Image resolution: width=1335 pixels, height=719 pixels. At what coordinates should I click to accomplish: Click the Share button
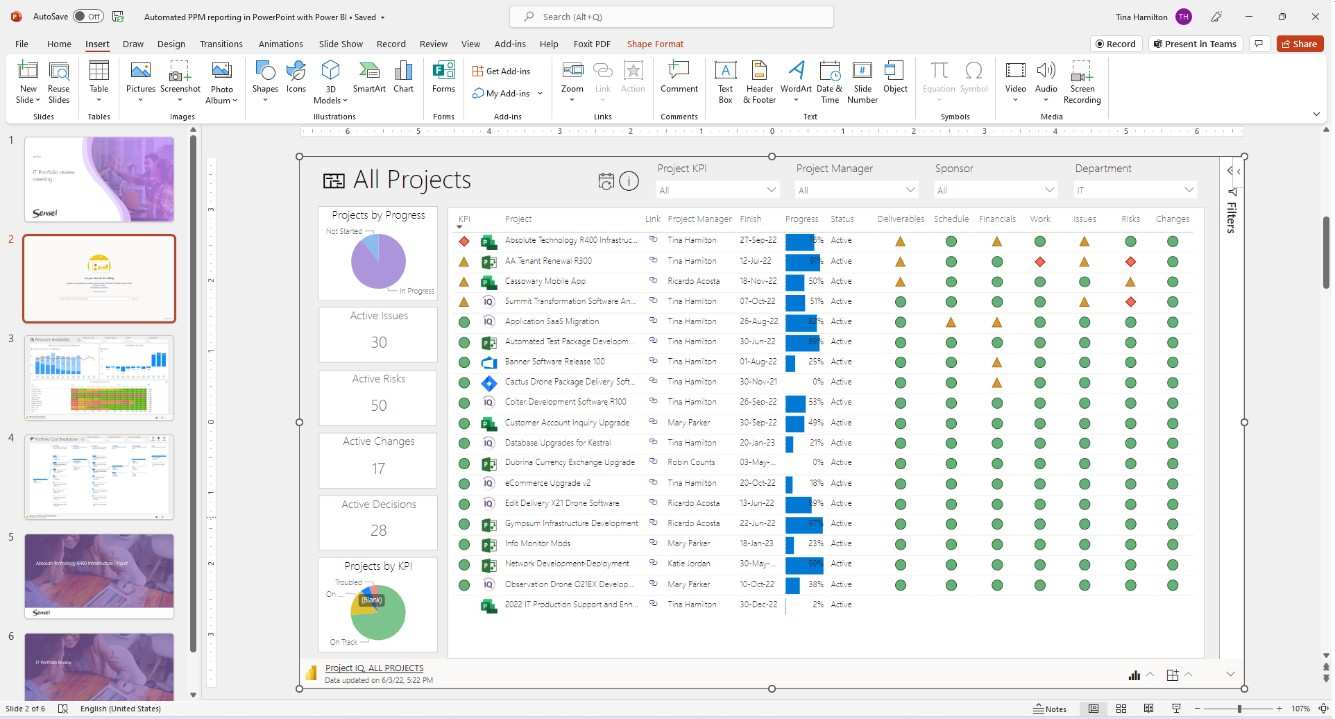[x=1299, y=44]
